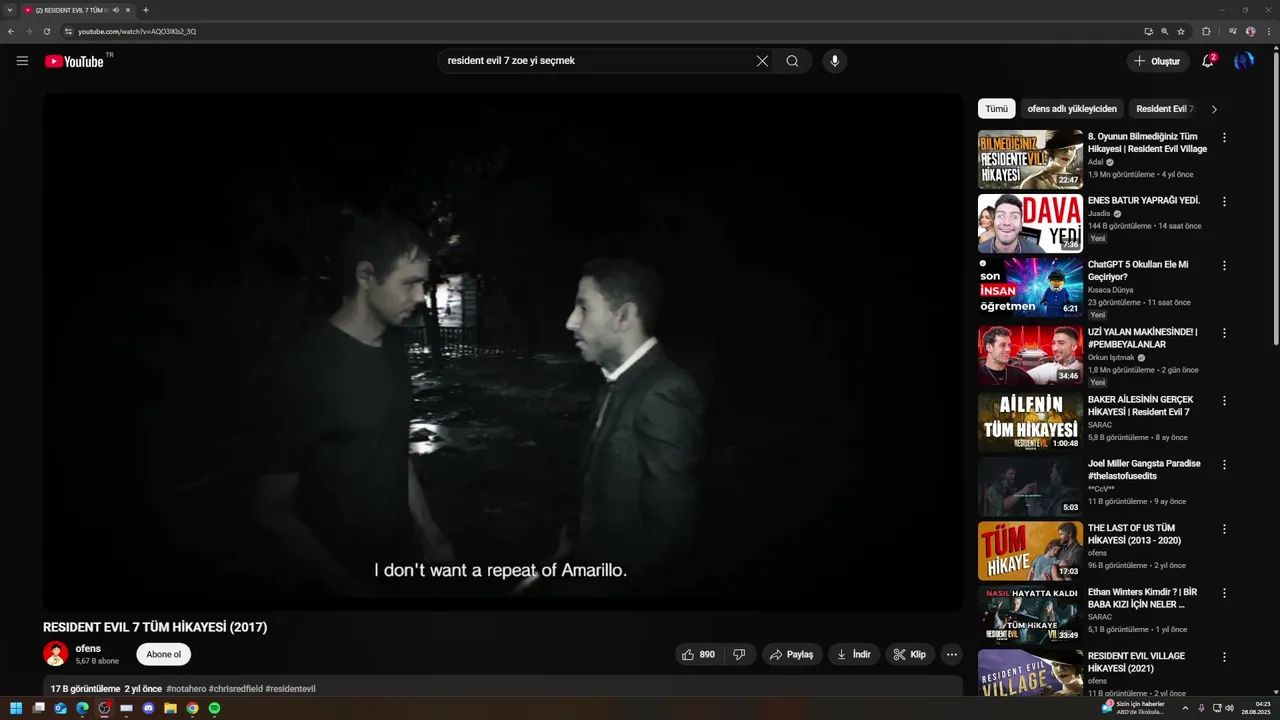Open the zoom magnifier in address bar

pos(1165,31)
